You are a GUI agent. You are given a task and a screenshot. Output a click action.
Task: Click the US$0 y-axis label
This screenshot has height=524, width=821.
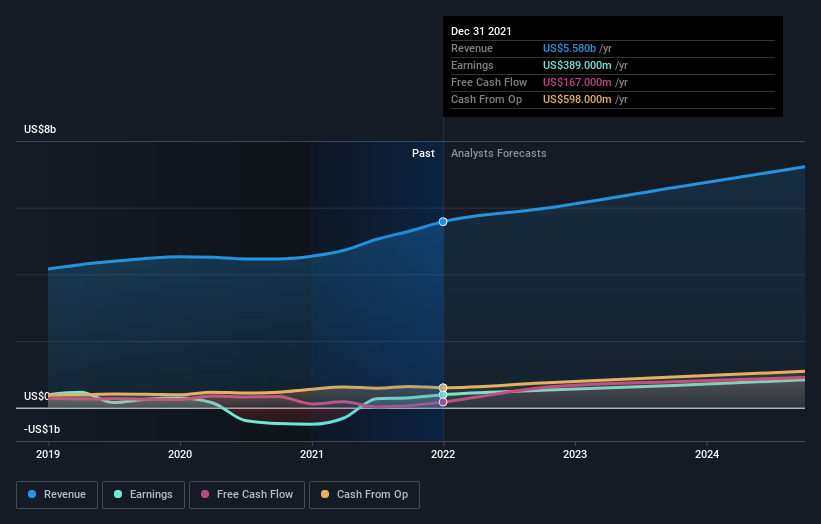pyautogui.click(x=37, y=396)
